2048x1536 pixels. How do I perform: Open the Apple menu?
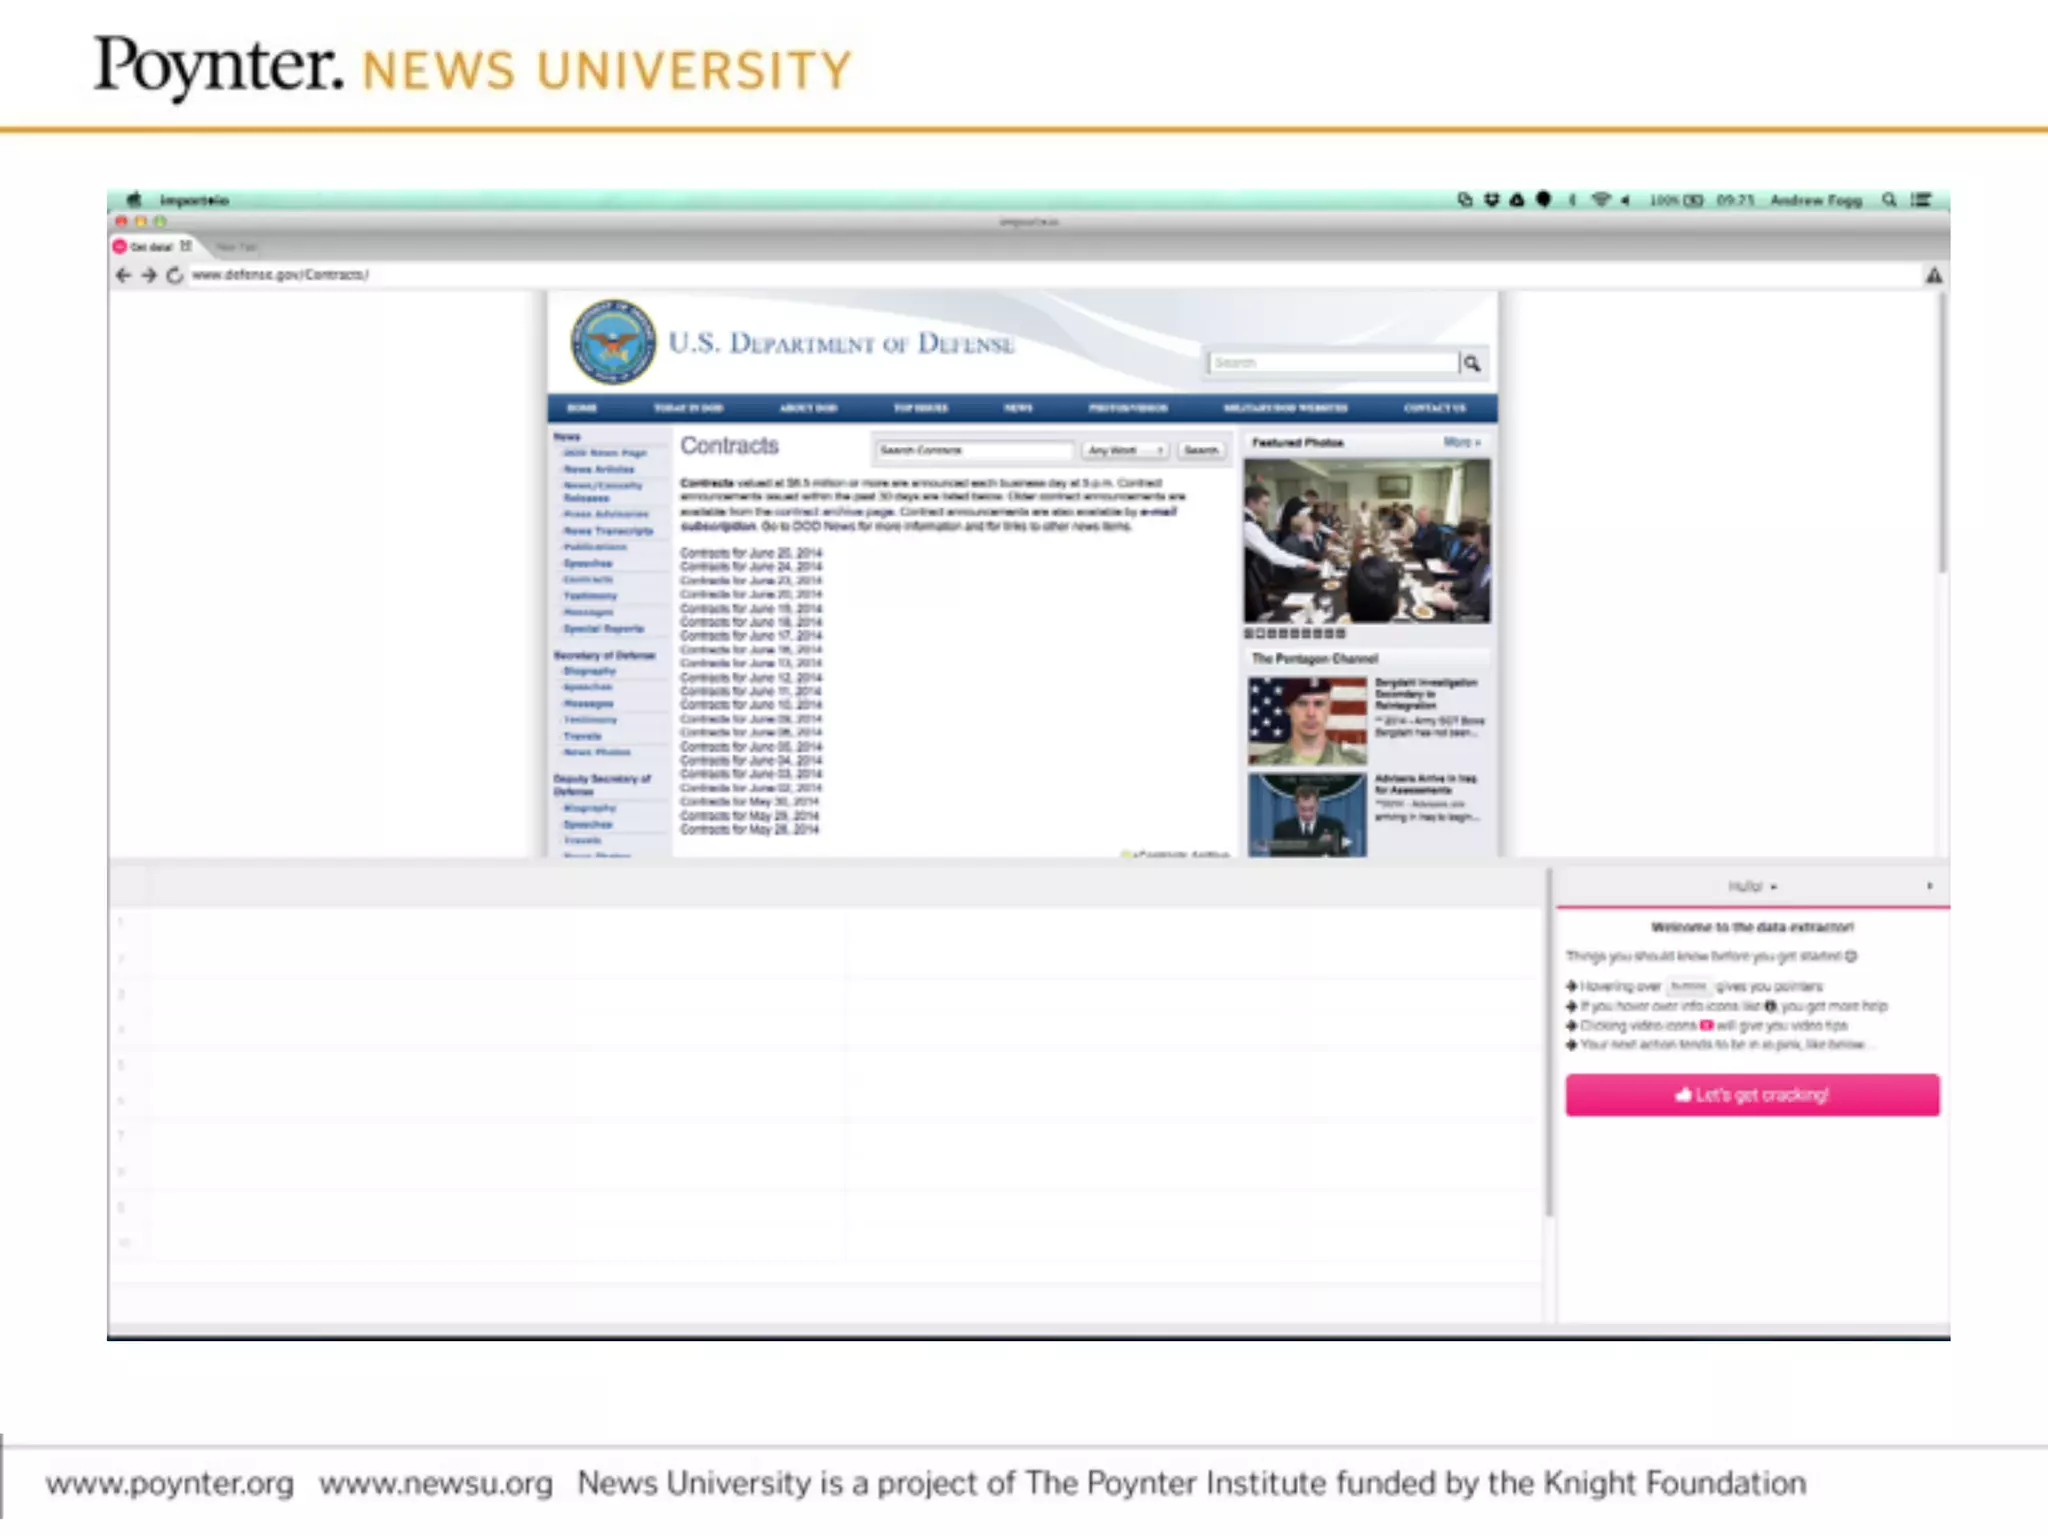tap(135, 200)
